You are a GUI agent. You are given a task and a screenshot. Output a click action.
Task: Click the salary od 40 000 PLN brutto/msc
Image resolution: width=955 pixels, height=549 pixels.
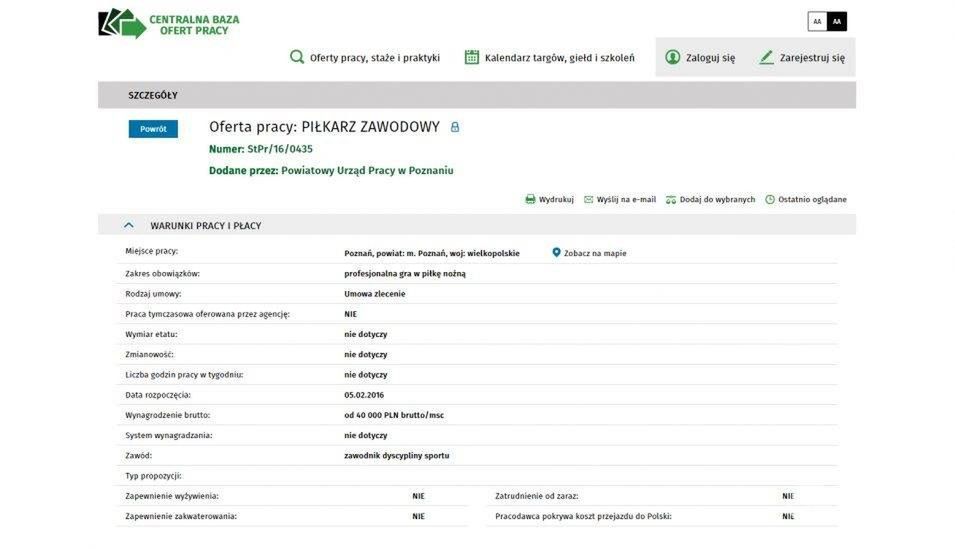[394, 415]
